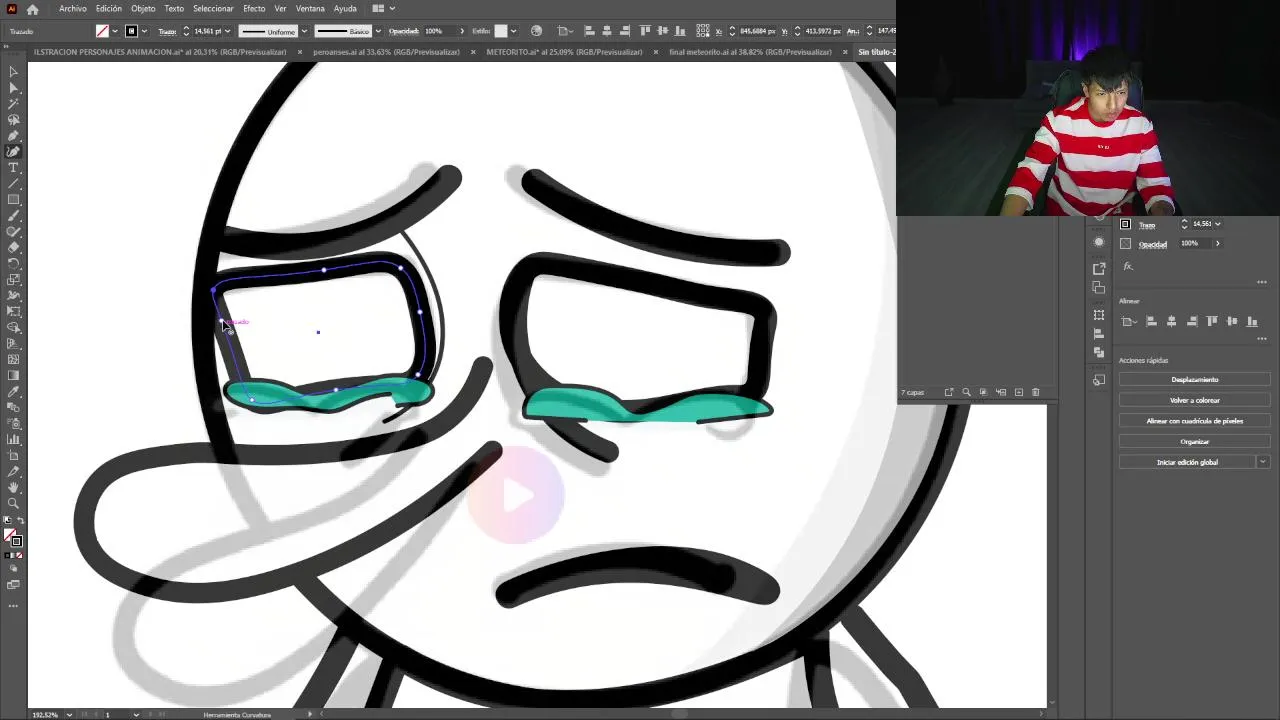The image size is (1280, 720).
Task: Click the opacity 100% field in control bar
Action: pos(440,31)
